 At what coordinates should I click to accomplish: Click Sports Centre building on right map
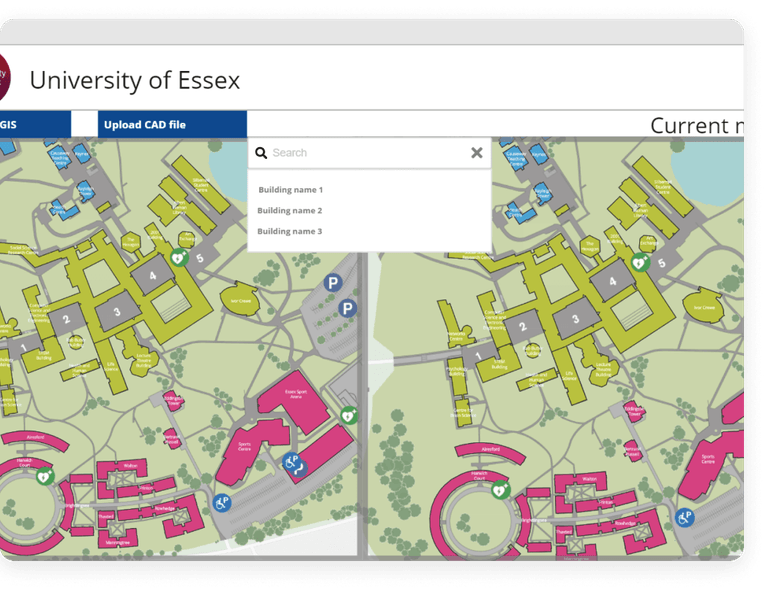point(708,459)
